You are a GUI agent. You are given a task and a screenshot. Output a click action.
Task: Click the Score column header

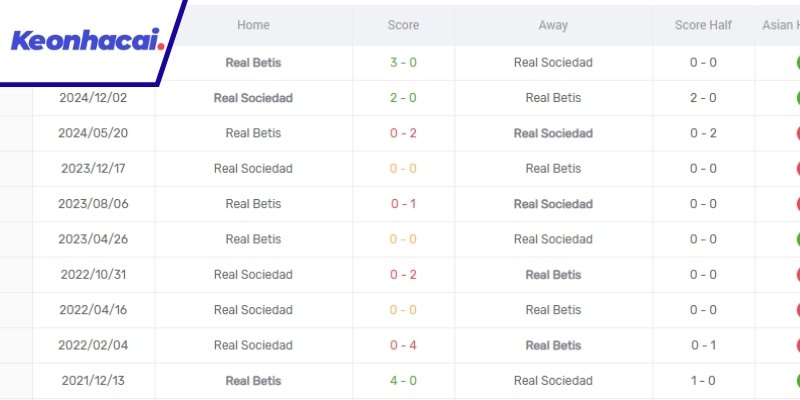tap(403, 25)
